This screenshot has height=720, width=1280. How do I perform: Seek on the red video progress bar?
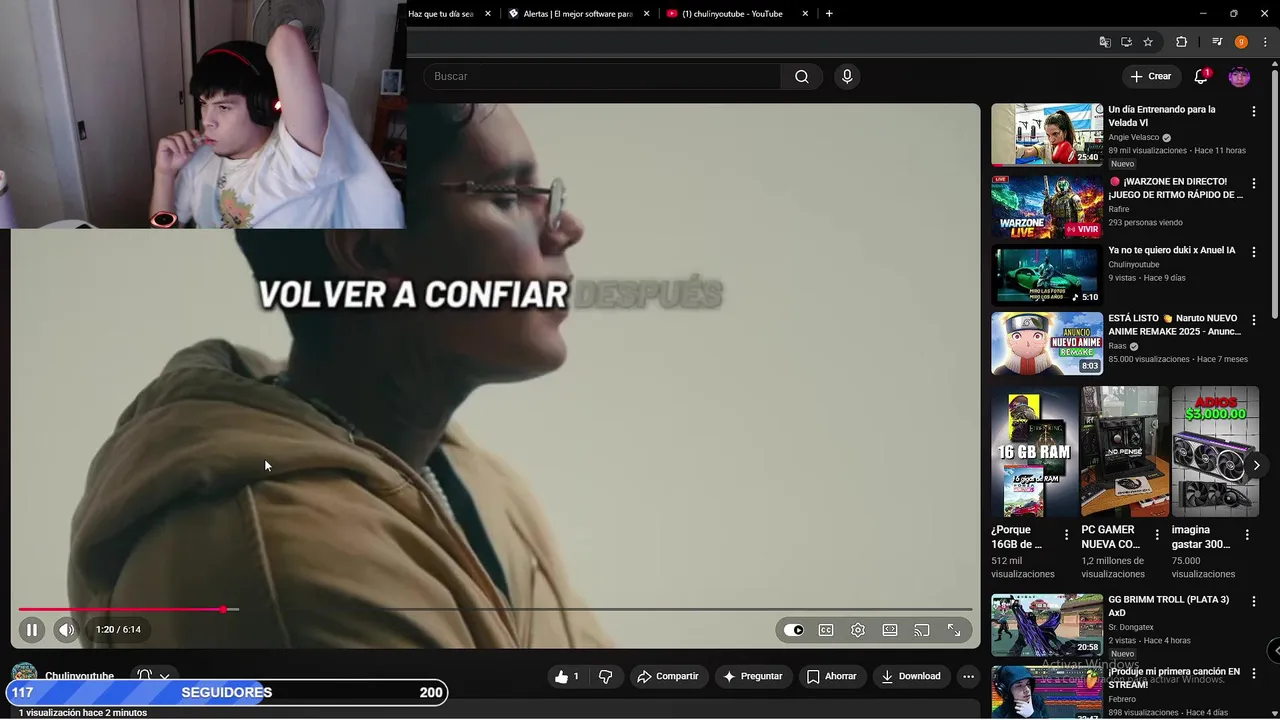(495, 609)
